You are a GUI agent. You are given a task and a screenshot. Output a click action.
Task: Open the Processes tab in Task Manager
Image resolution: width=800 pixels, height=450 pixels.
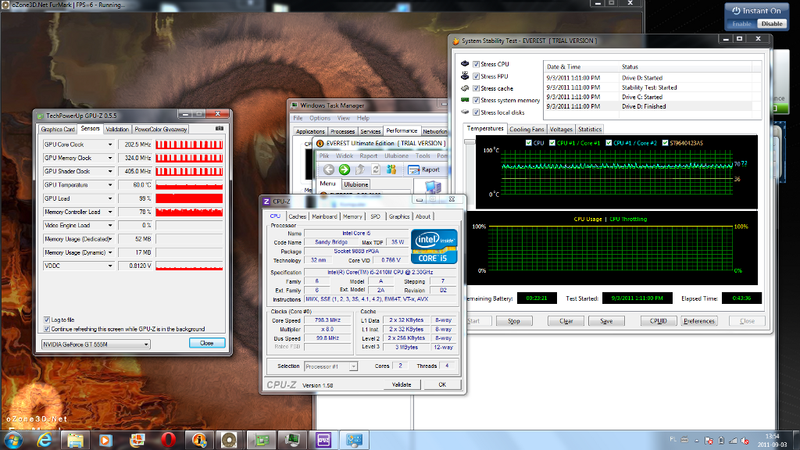[x=342, y=132]
